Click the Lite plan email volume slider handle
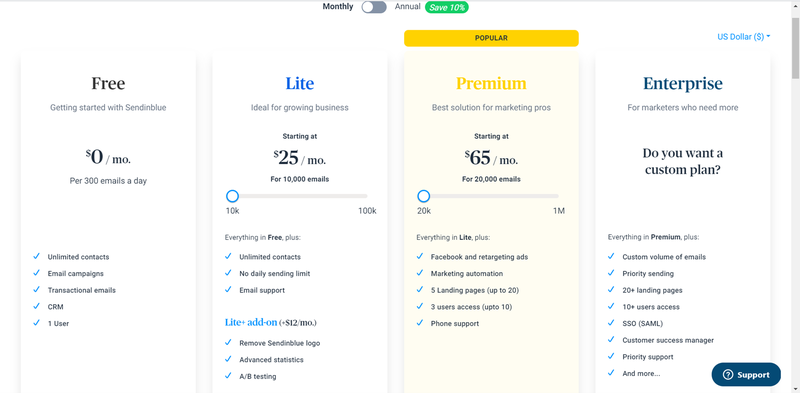This screenshot has width=800, height=393. point(232,196)
